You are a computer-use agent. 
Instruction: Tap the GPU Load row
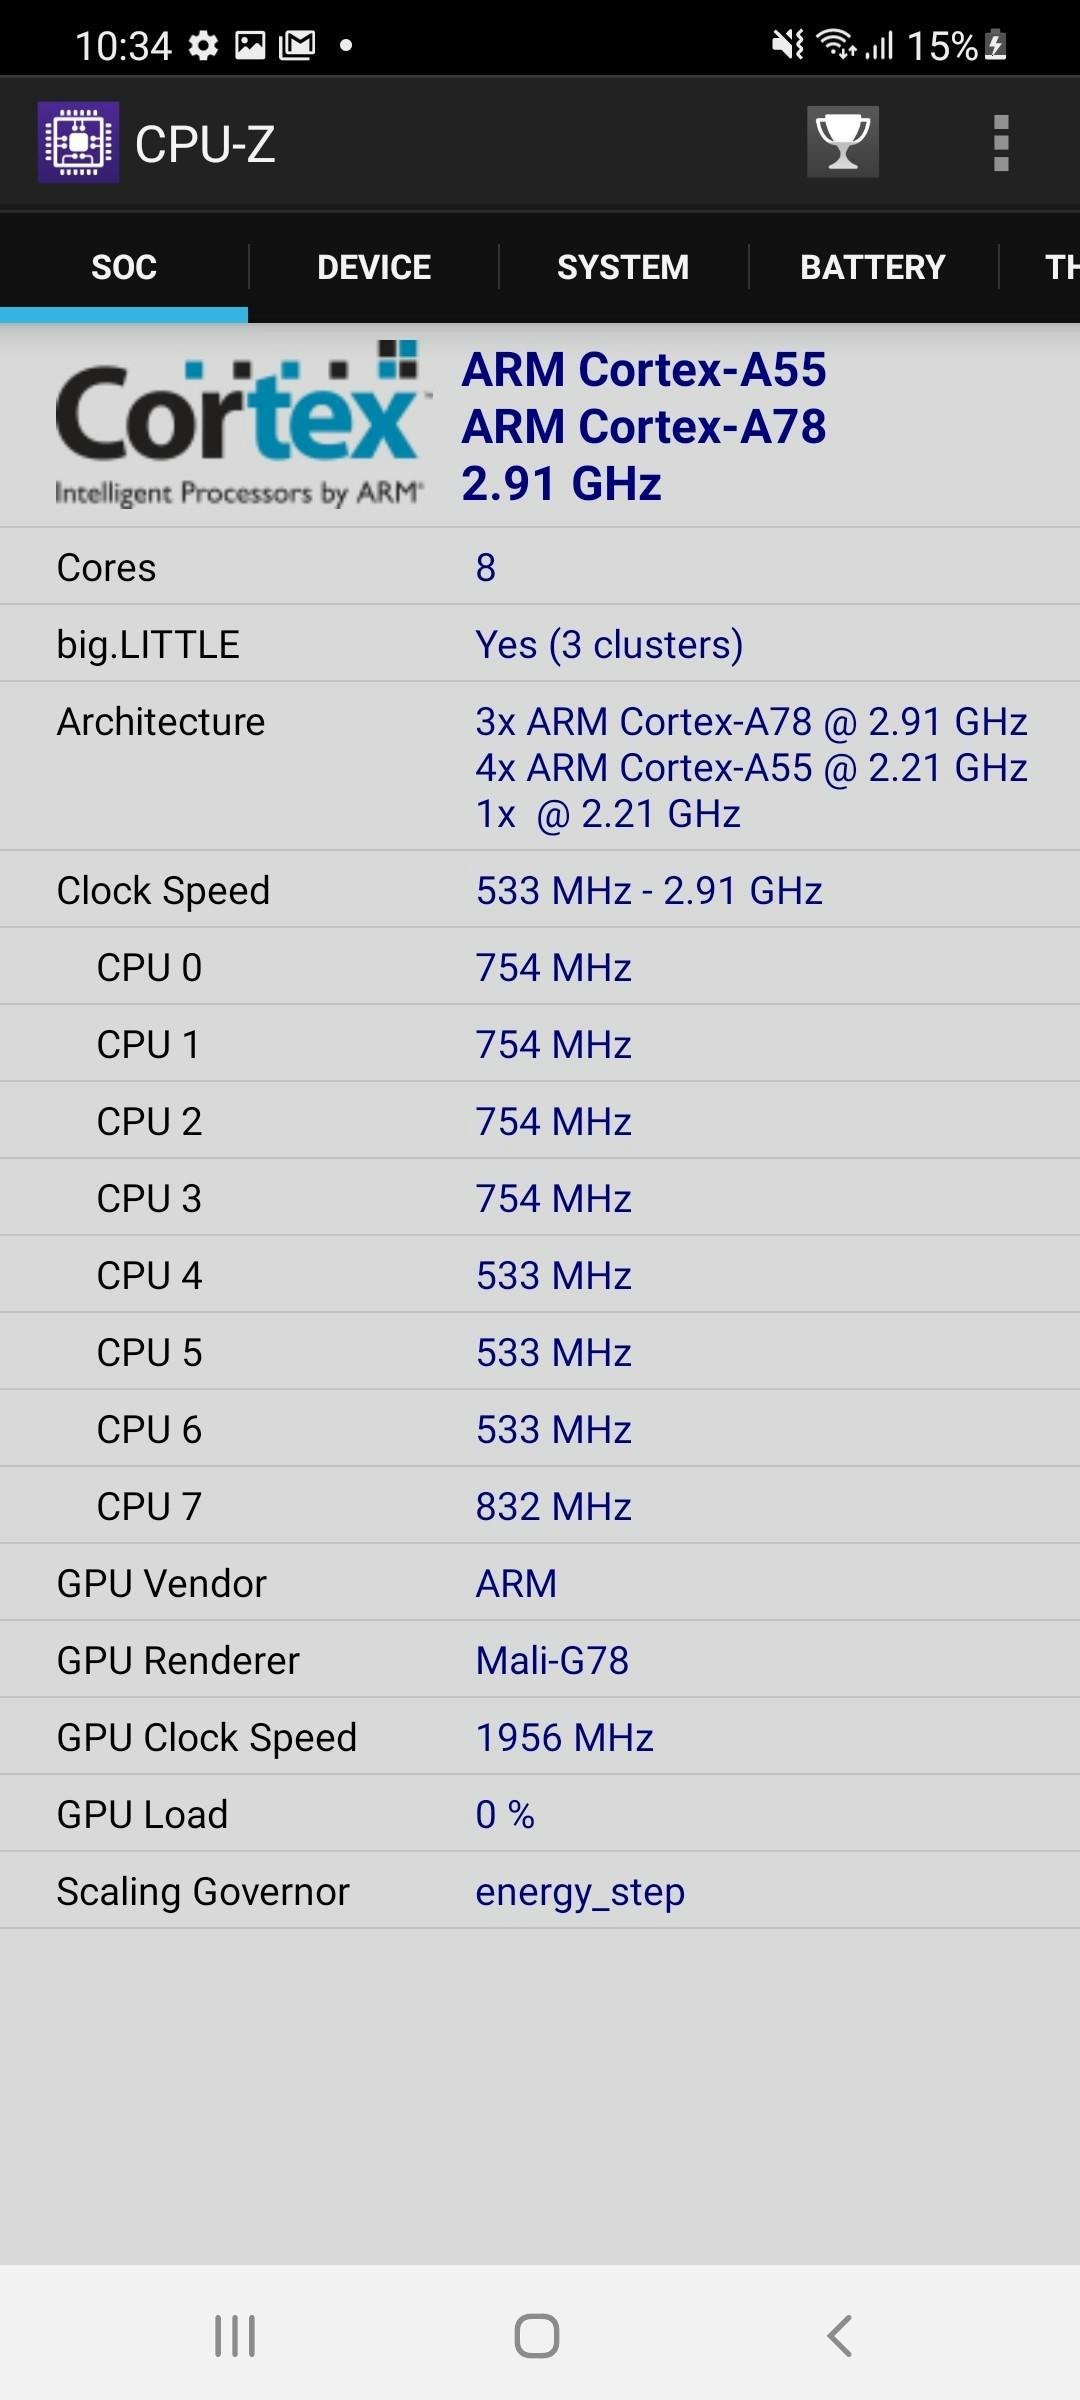click(x=540, y=1814)
